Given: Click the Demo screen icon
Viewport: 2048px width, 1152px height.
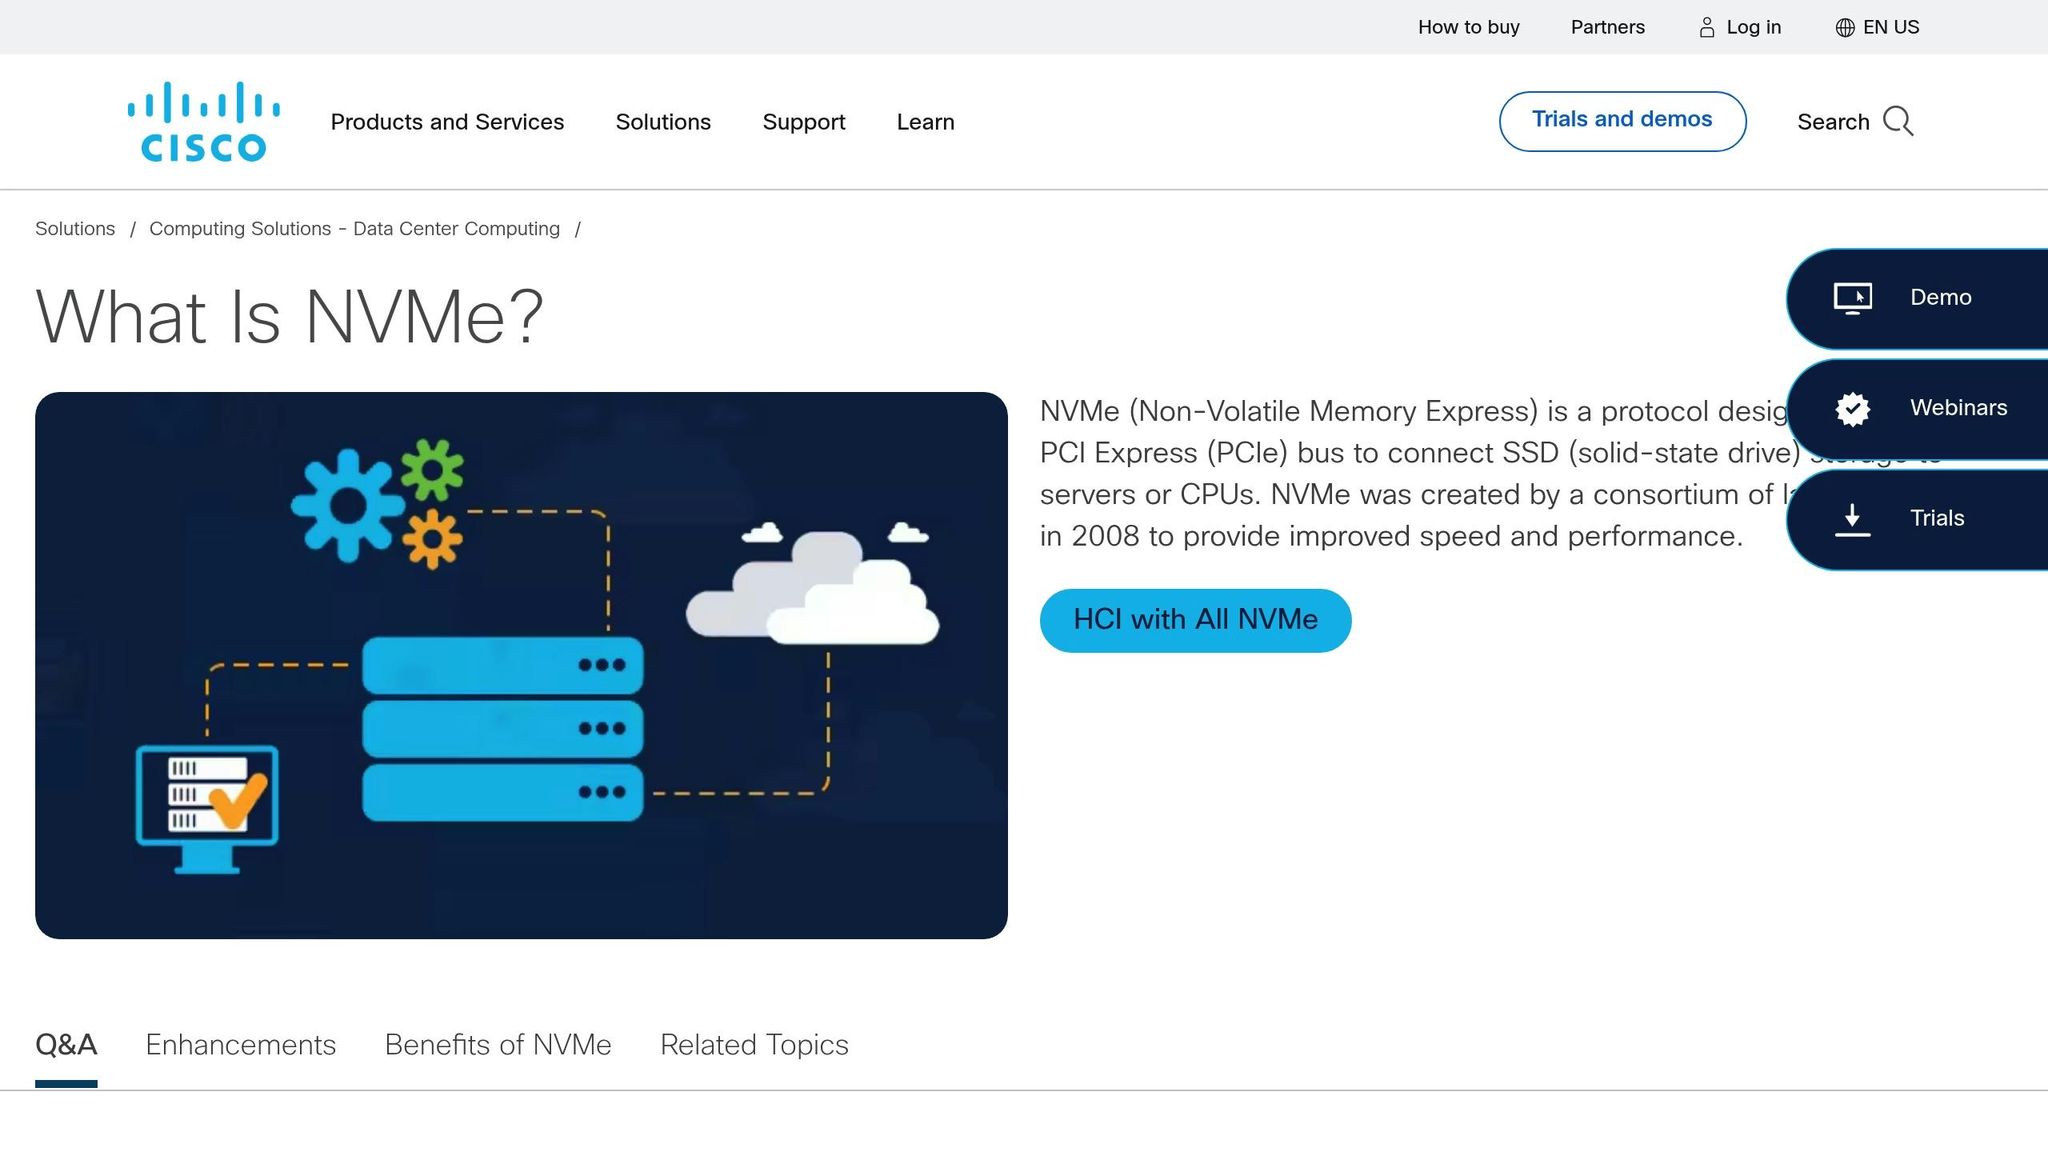Looking at the screenshot, I should [x=1853, y=297].
